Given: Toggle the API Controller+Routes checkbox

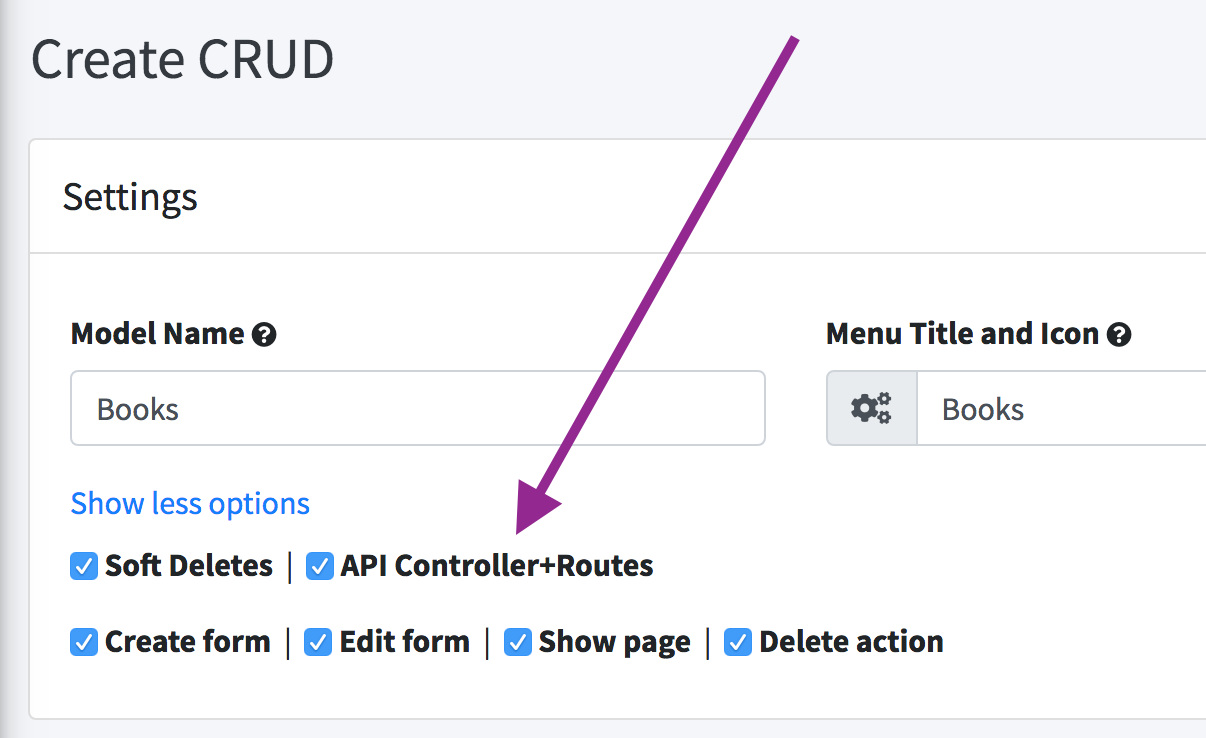Looking at the screenshot, I should (319, 566).
